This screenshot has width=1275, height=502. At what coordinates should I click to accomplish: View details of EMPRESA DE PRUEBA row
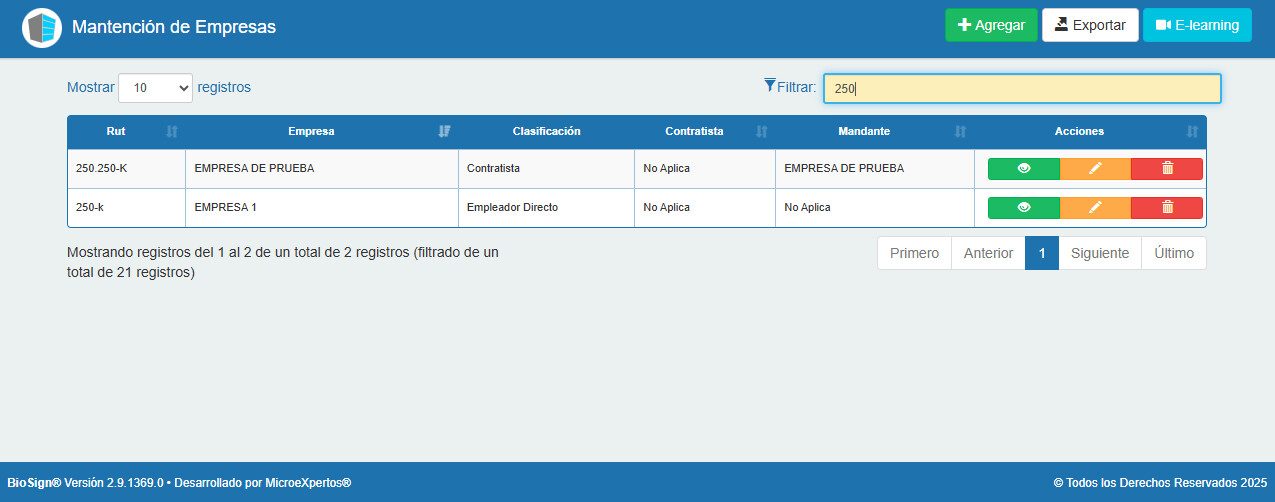pyautogui.click(x=1023, y=169)
